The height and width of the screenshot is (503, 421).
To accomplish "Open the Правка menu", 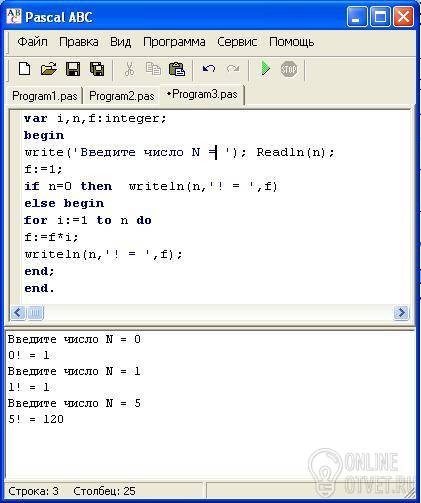I will (79, 42).
